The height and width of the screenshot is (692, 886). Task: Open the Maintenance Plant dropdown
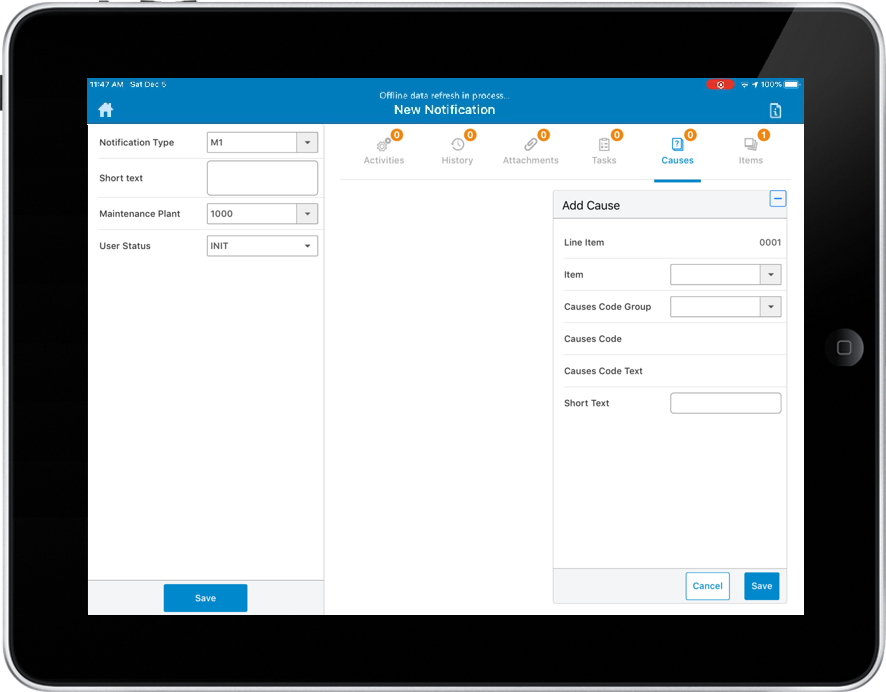coord(307,214)
